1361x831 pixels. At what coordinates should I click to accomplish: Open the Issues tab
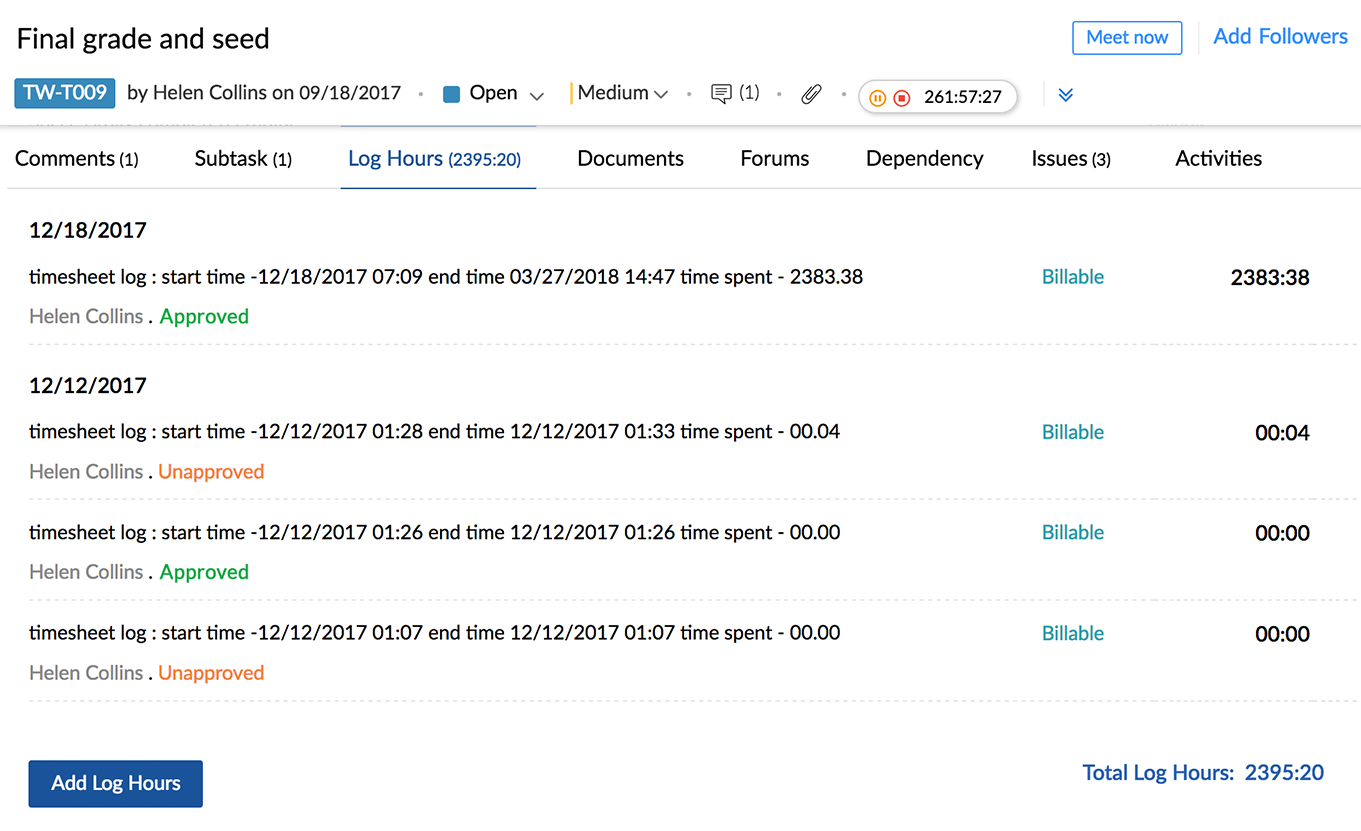(x=1070, y=159)
